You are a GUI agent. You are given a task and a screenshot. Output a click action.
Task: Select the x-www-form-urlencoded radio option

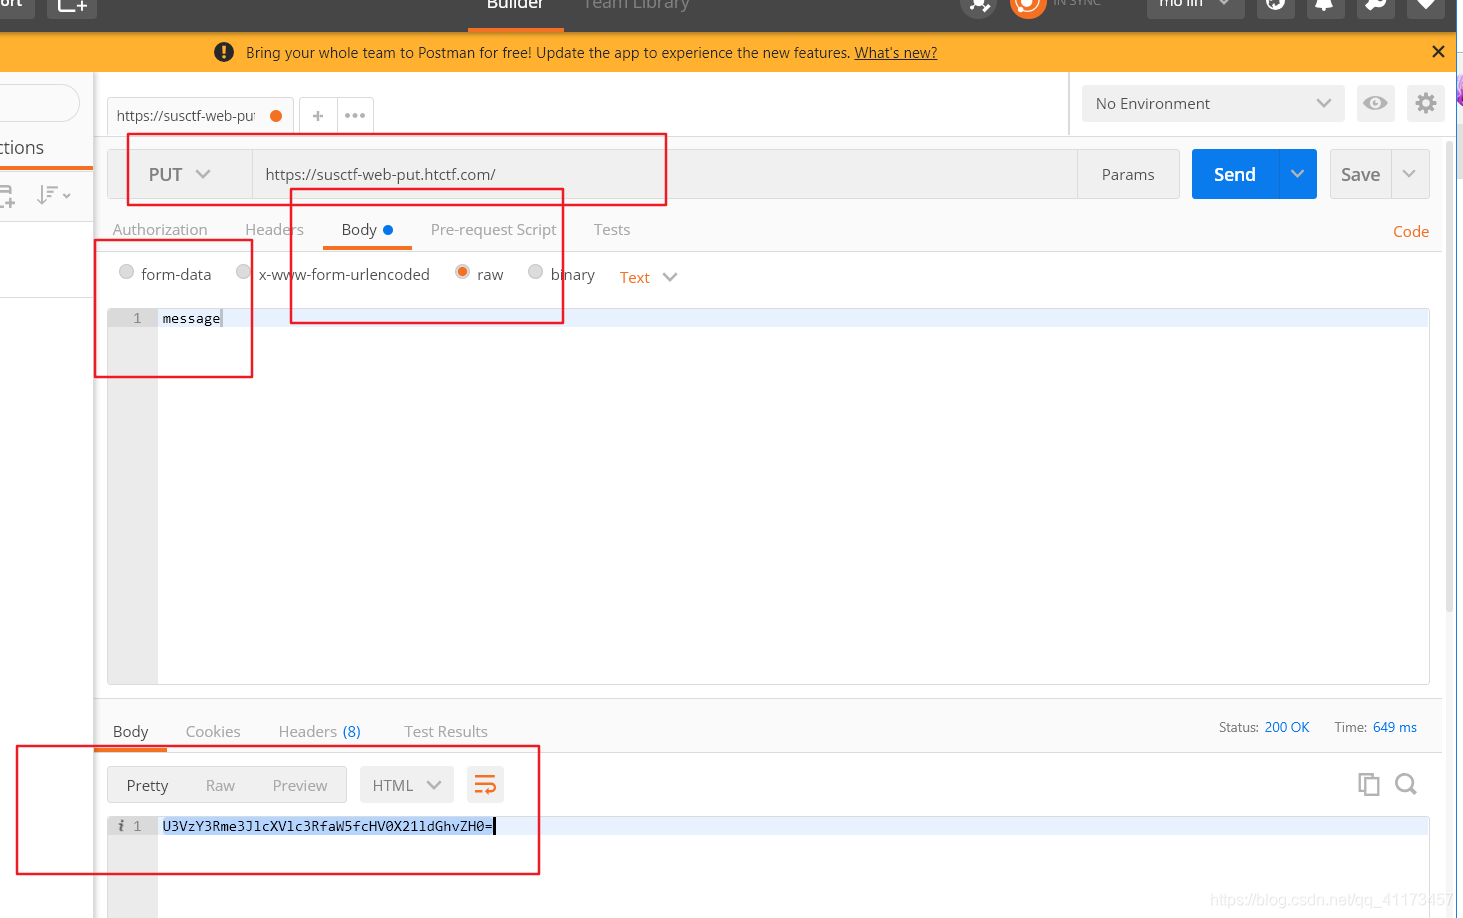[243, 272]
